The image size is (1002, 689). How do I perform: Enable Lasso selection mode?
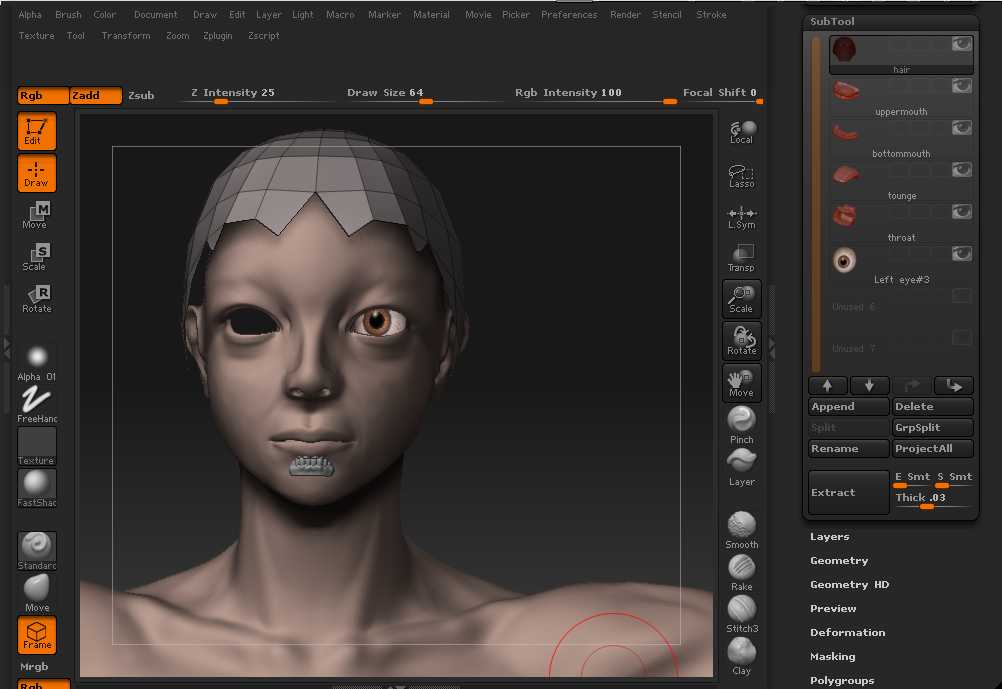click(x=741, y=177)
